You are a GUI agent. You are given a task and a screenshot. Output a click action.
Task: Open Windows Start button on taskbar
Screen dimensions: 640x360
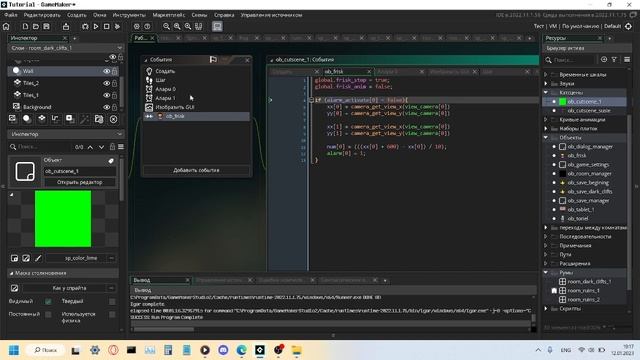[x=14, y=350]
